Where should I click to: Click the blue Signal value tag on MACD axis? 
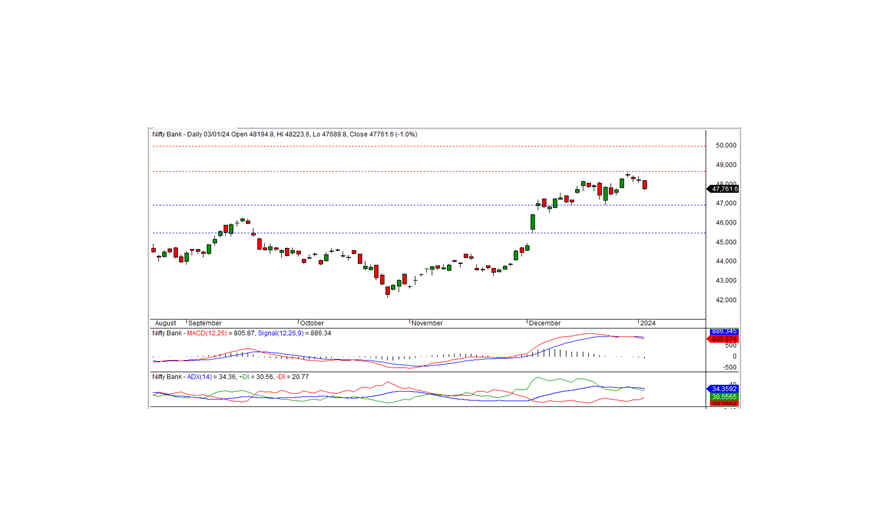[x=724, y=332]
